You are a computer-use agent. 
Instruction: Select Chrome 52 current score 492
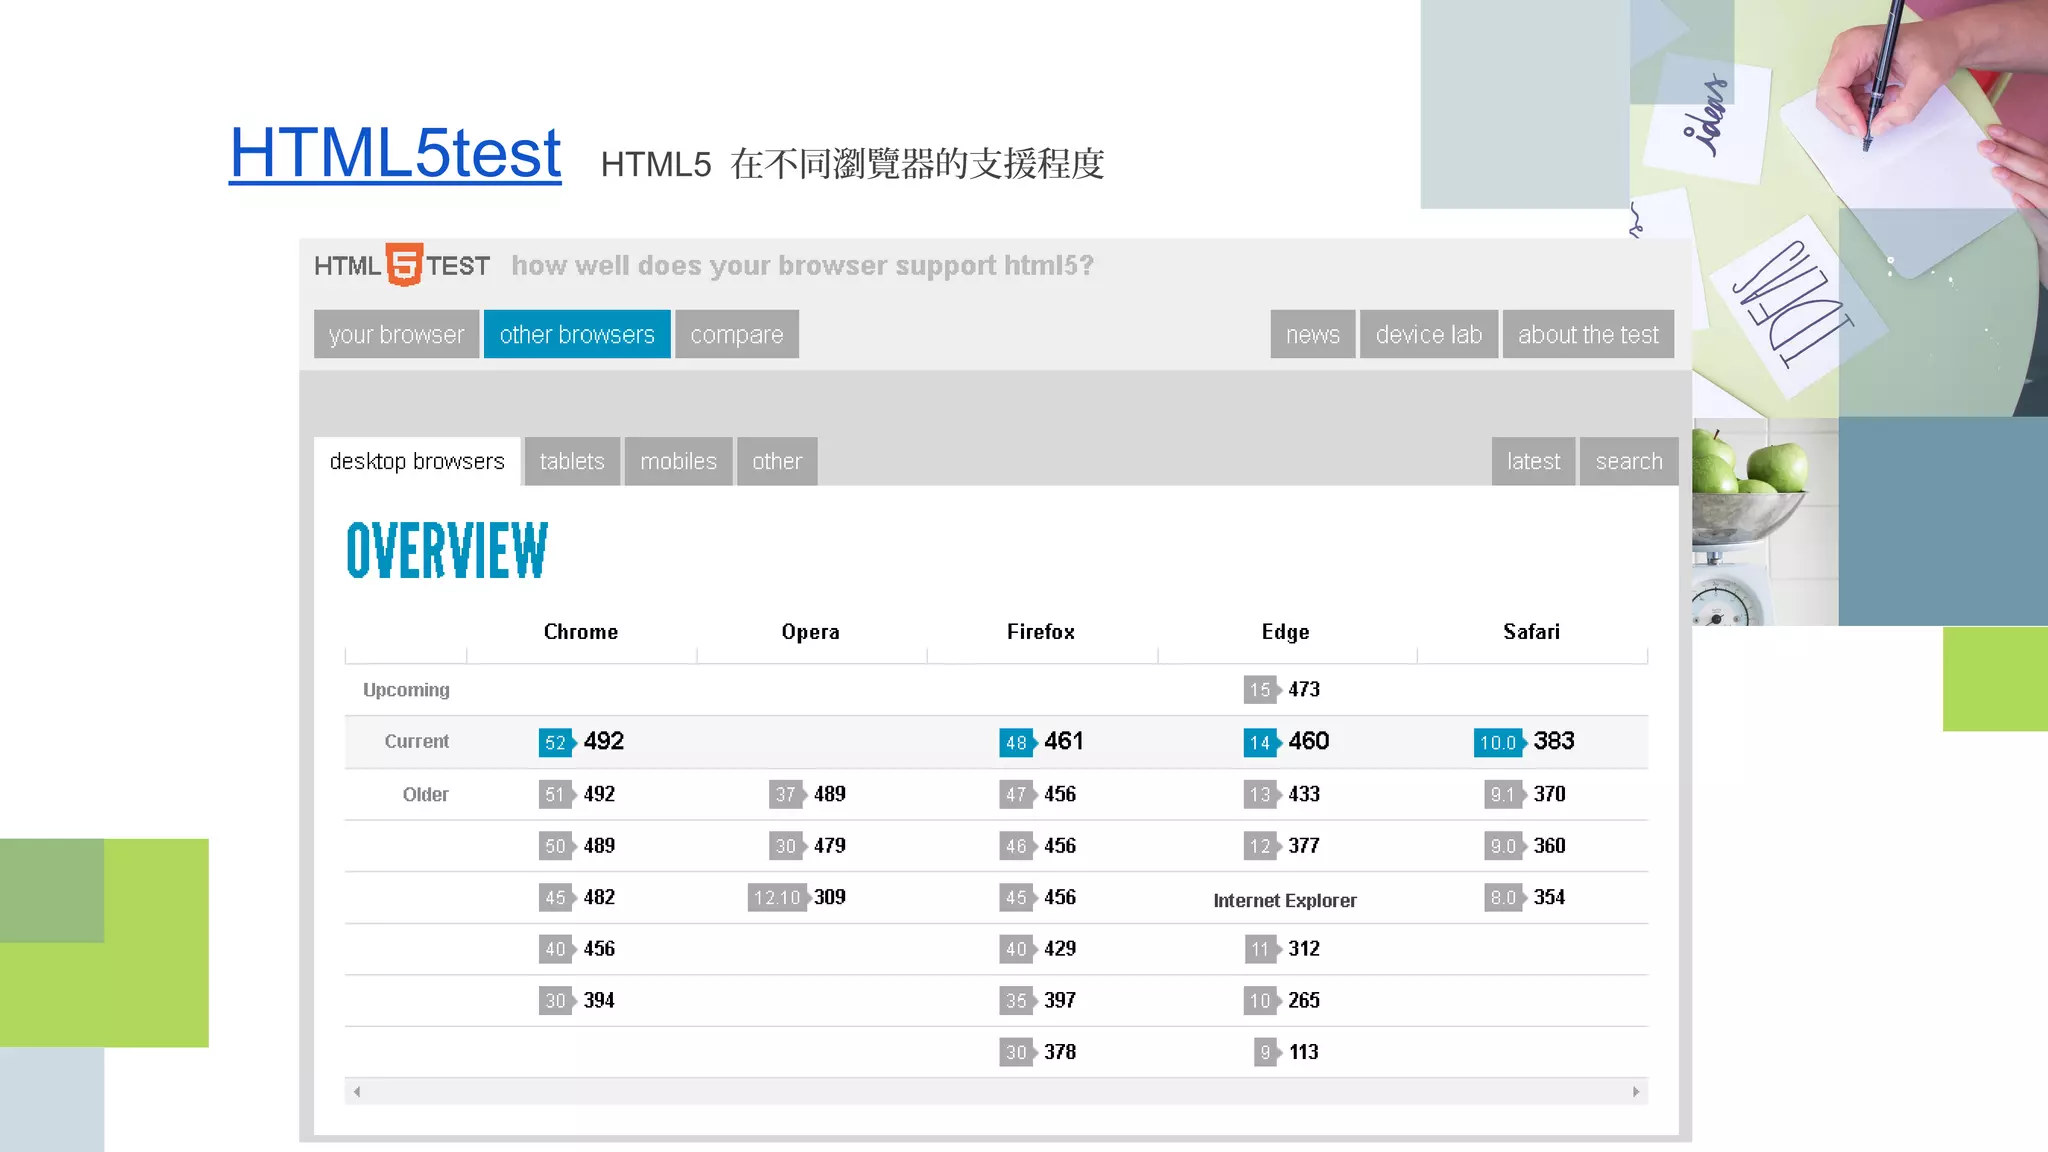tap(581, 741)
